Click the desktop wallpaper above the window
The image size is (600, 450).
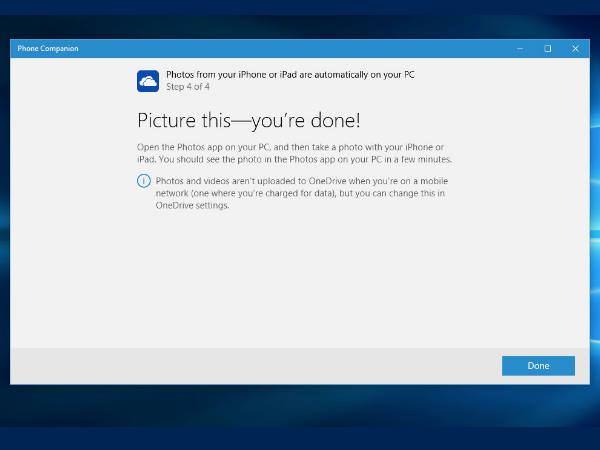300,18
